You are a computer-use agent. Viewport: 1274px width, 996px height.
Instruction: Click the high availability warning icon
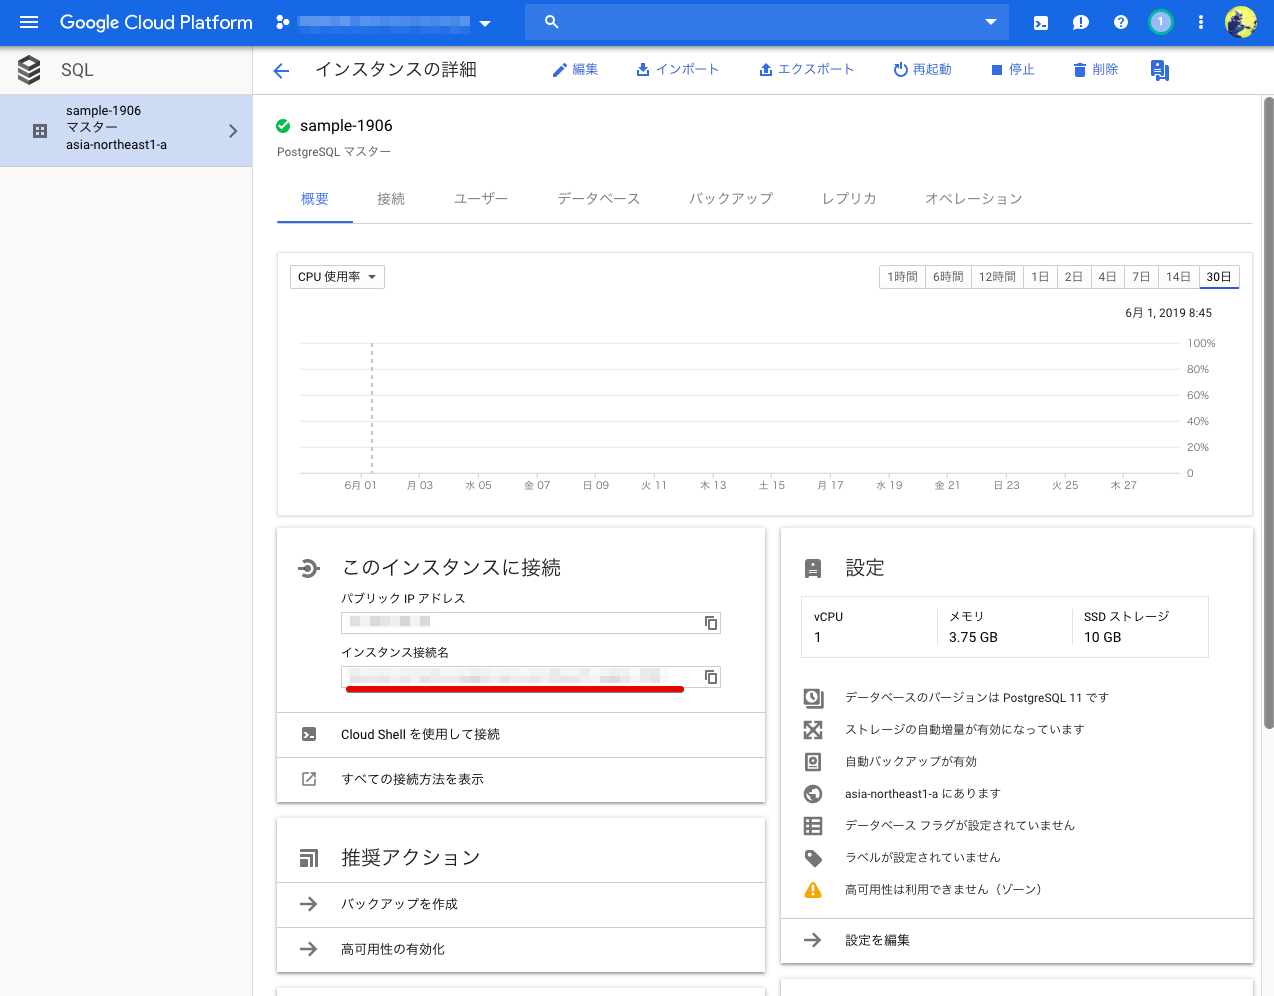pos(813,890)
